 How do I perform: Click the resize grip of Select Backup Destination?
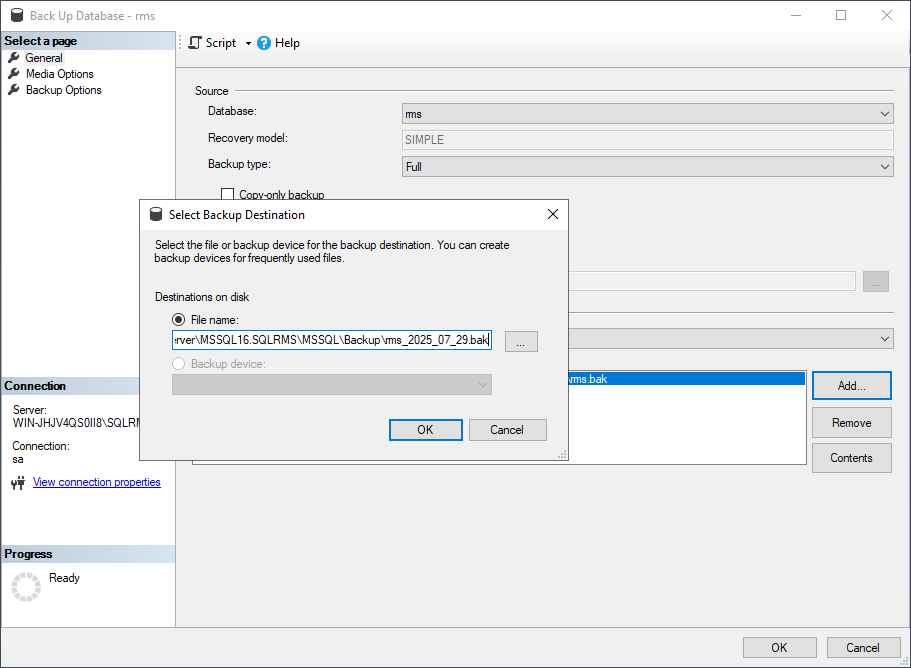pyautogui.click(x=562, y=455)
